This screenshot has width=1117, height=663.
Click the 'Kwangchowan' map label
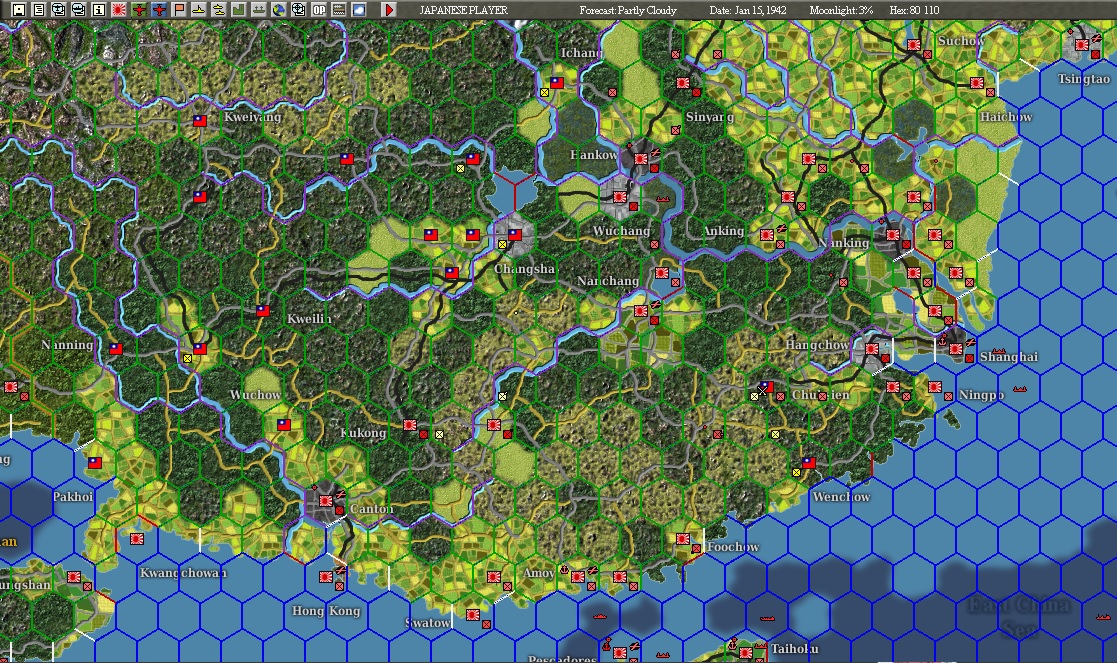[x=184, y=573]
